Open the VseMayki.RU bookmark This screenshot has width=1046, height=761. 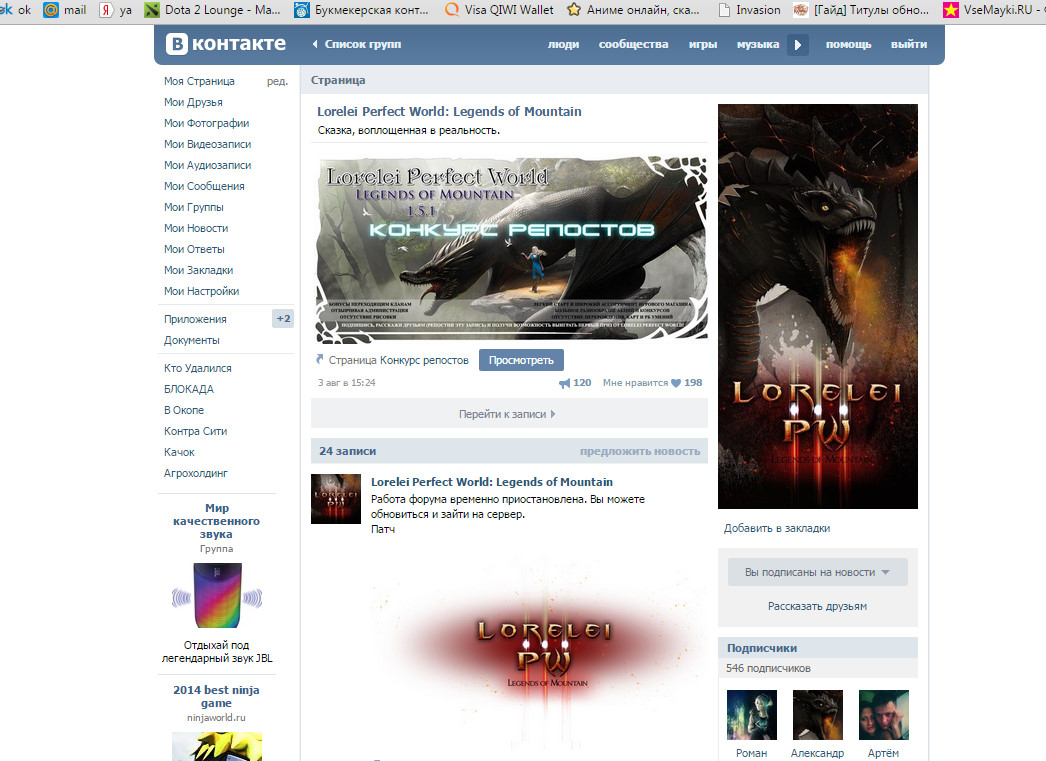tap(993, 10)
